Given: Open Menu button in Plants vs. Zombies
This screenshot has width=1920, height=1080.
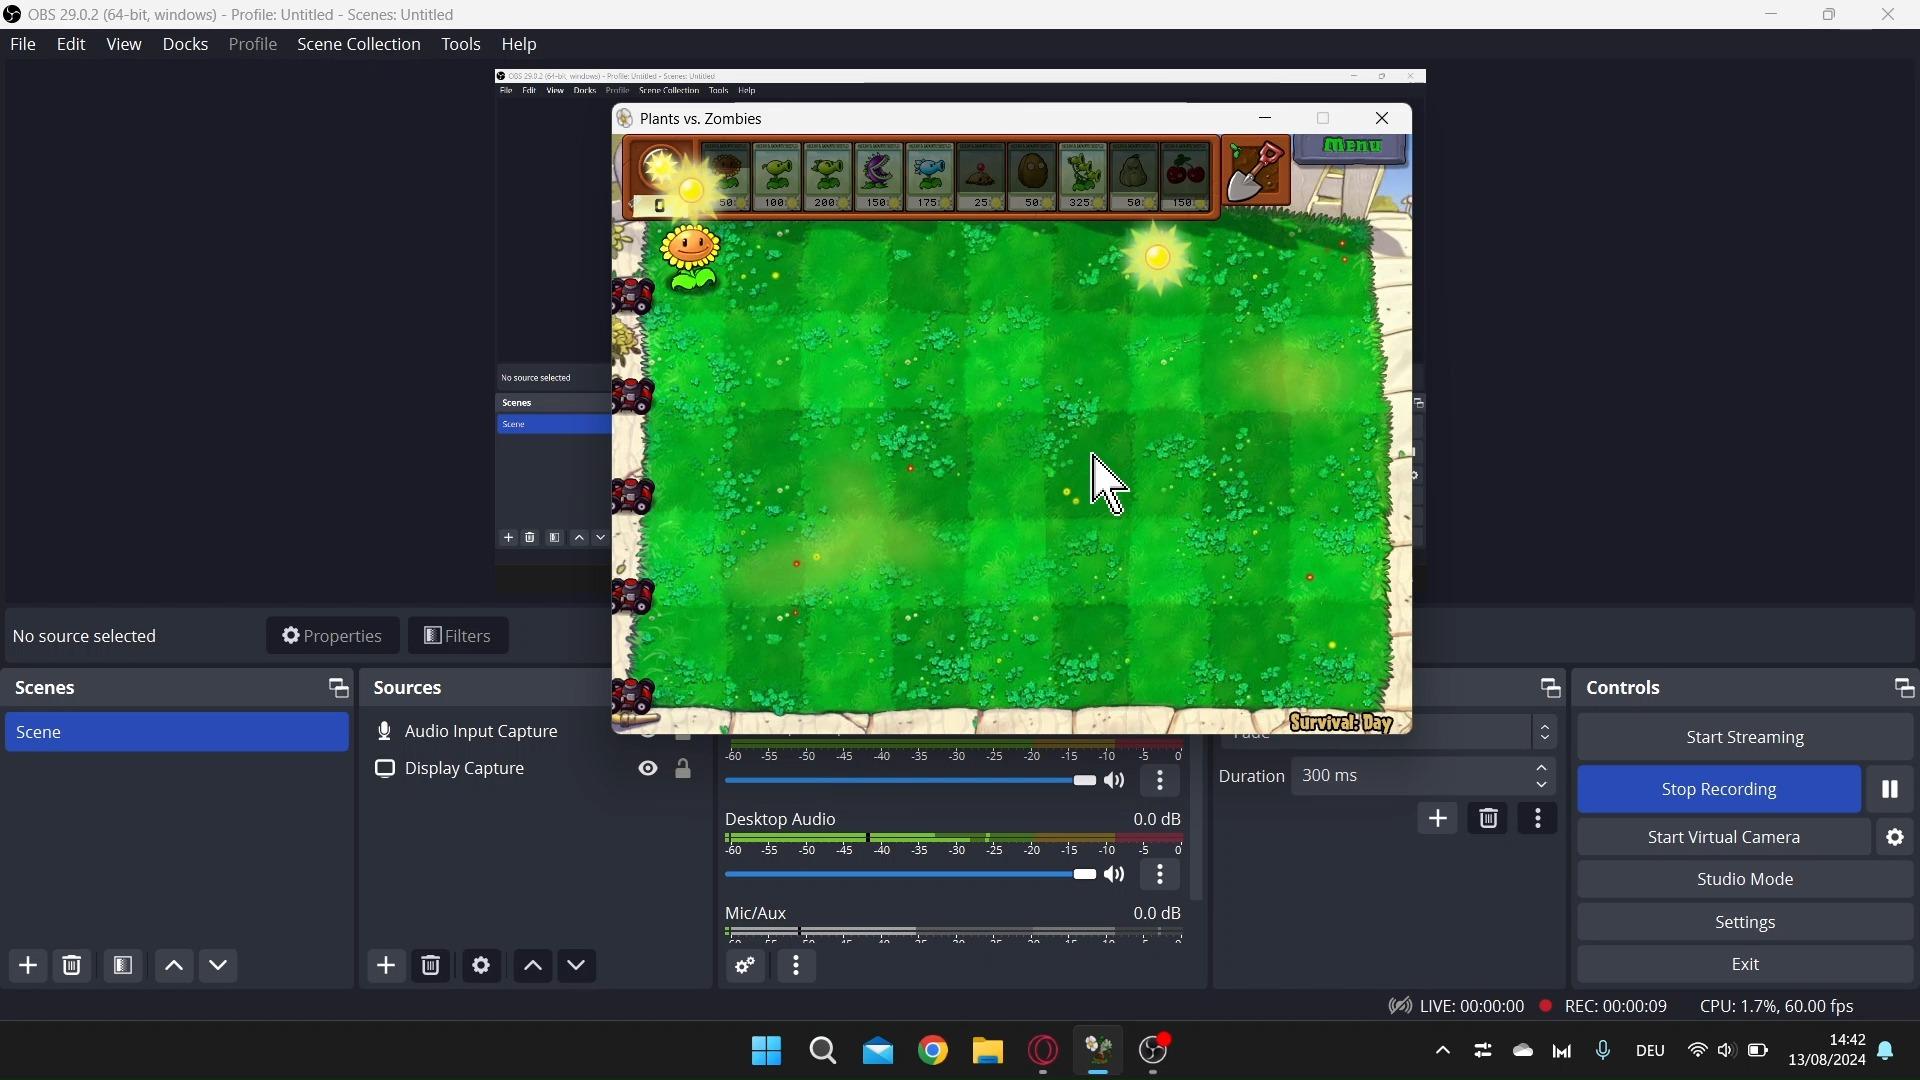Looking at the screenshot, I should tap(1353, 148).
